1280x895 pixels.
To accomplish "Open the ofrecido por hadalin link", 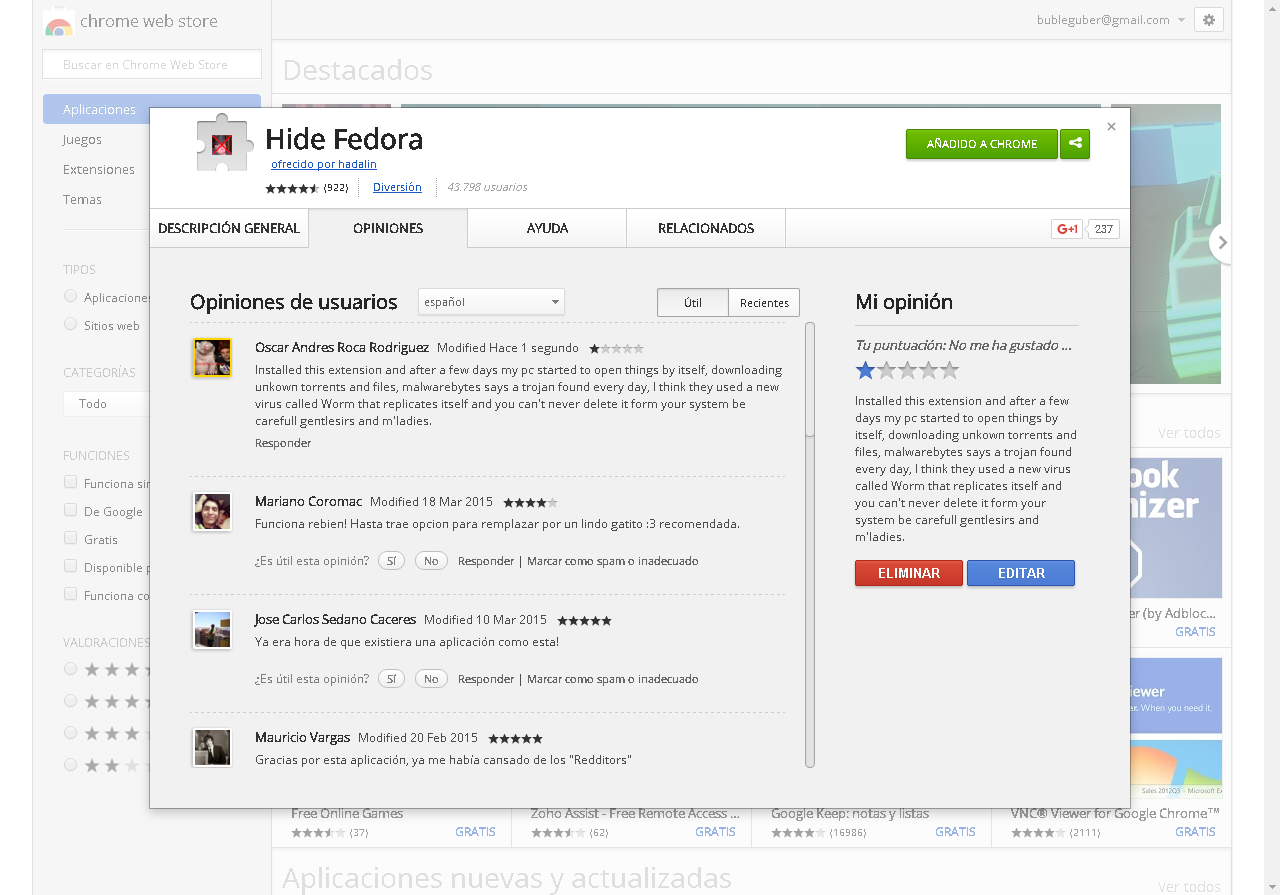I will (x=324, y=164).
